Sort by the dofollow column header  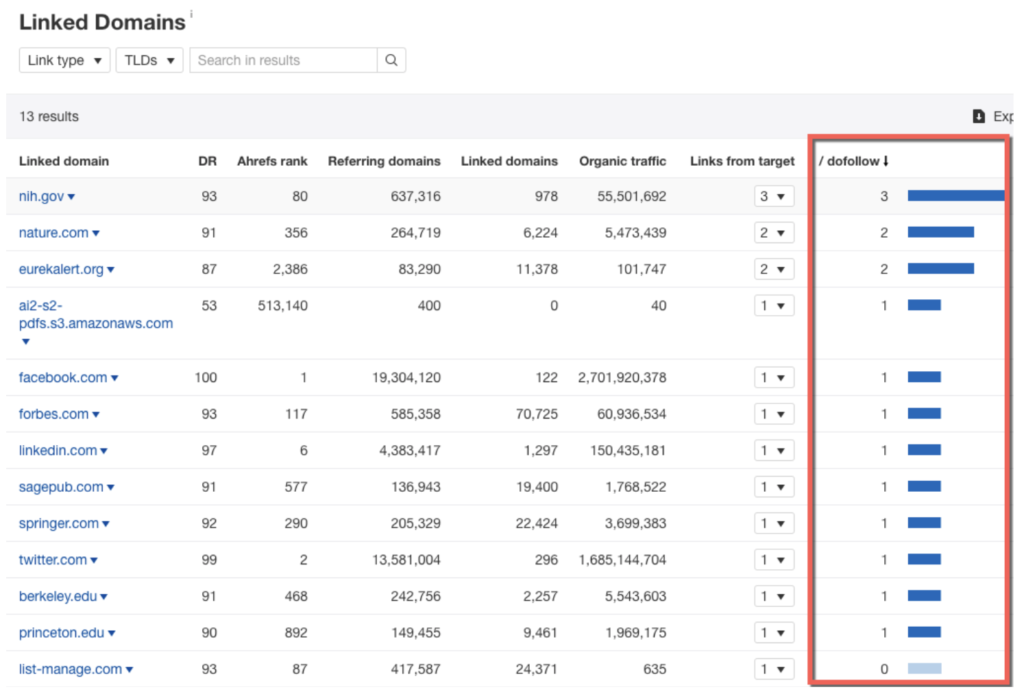point(853,161)
